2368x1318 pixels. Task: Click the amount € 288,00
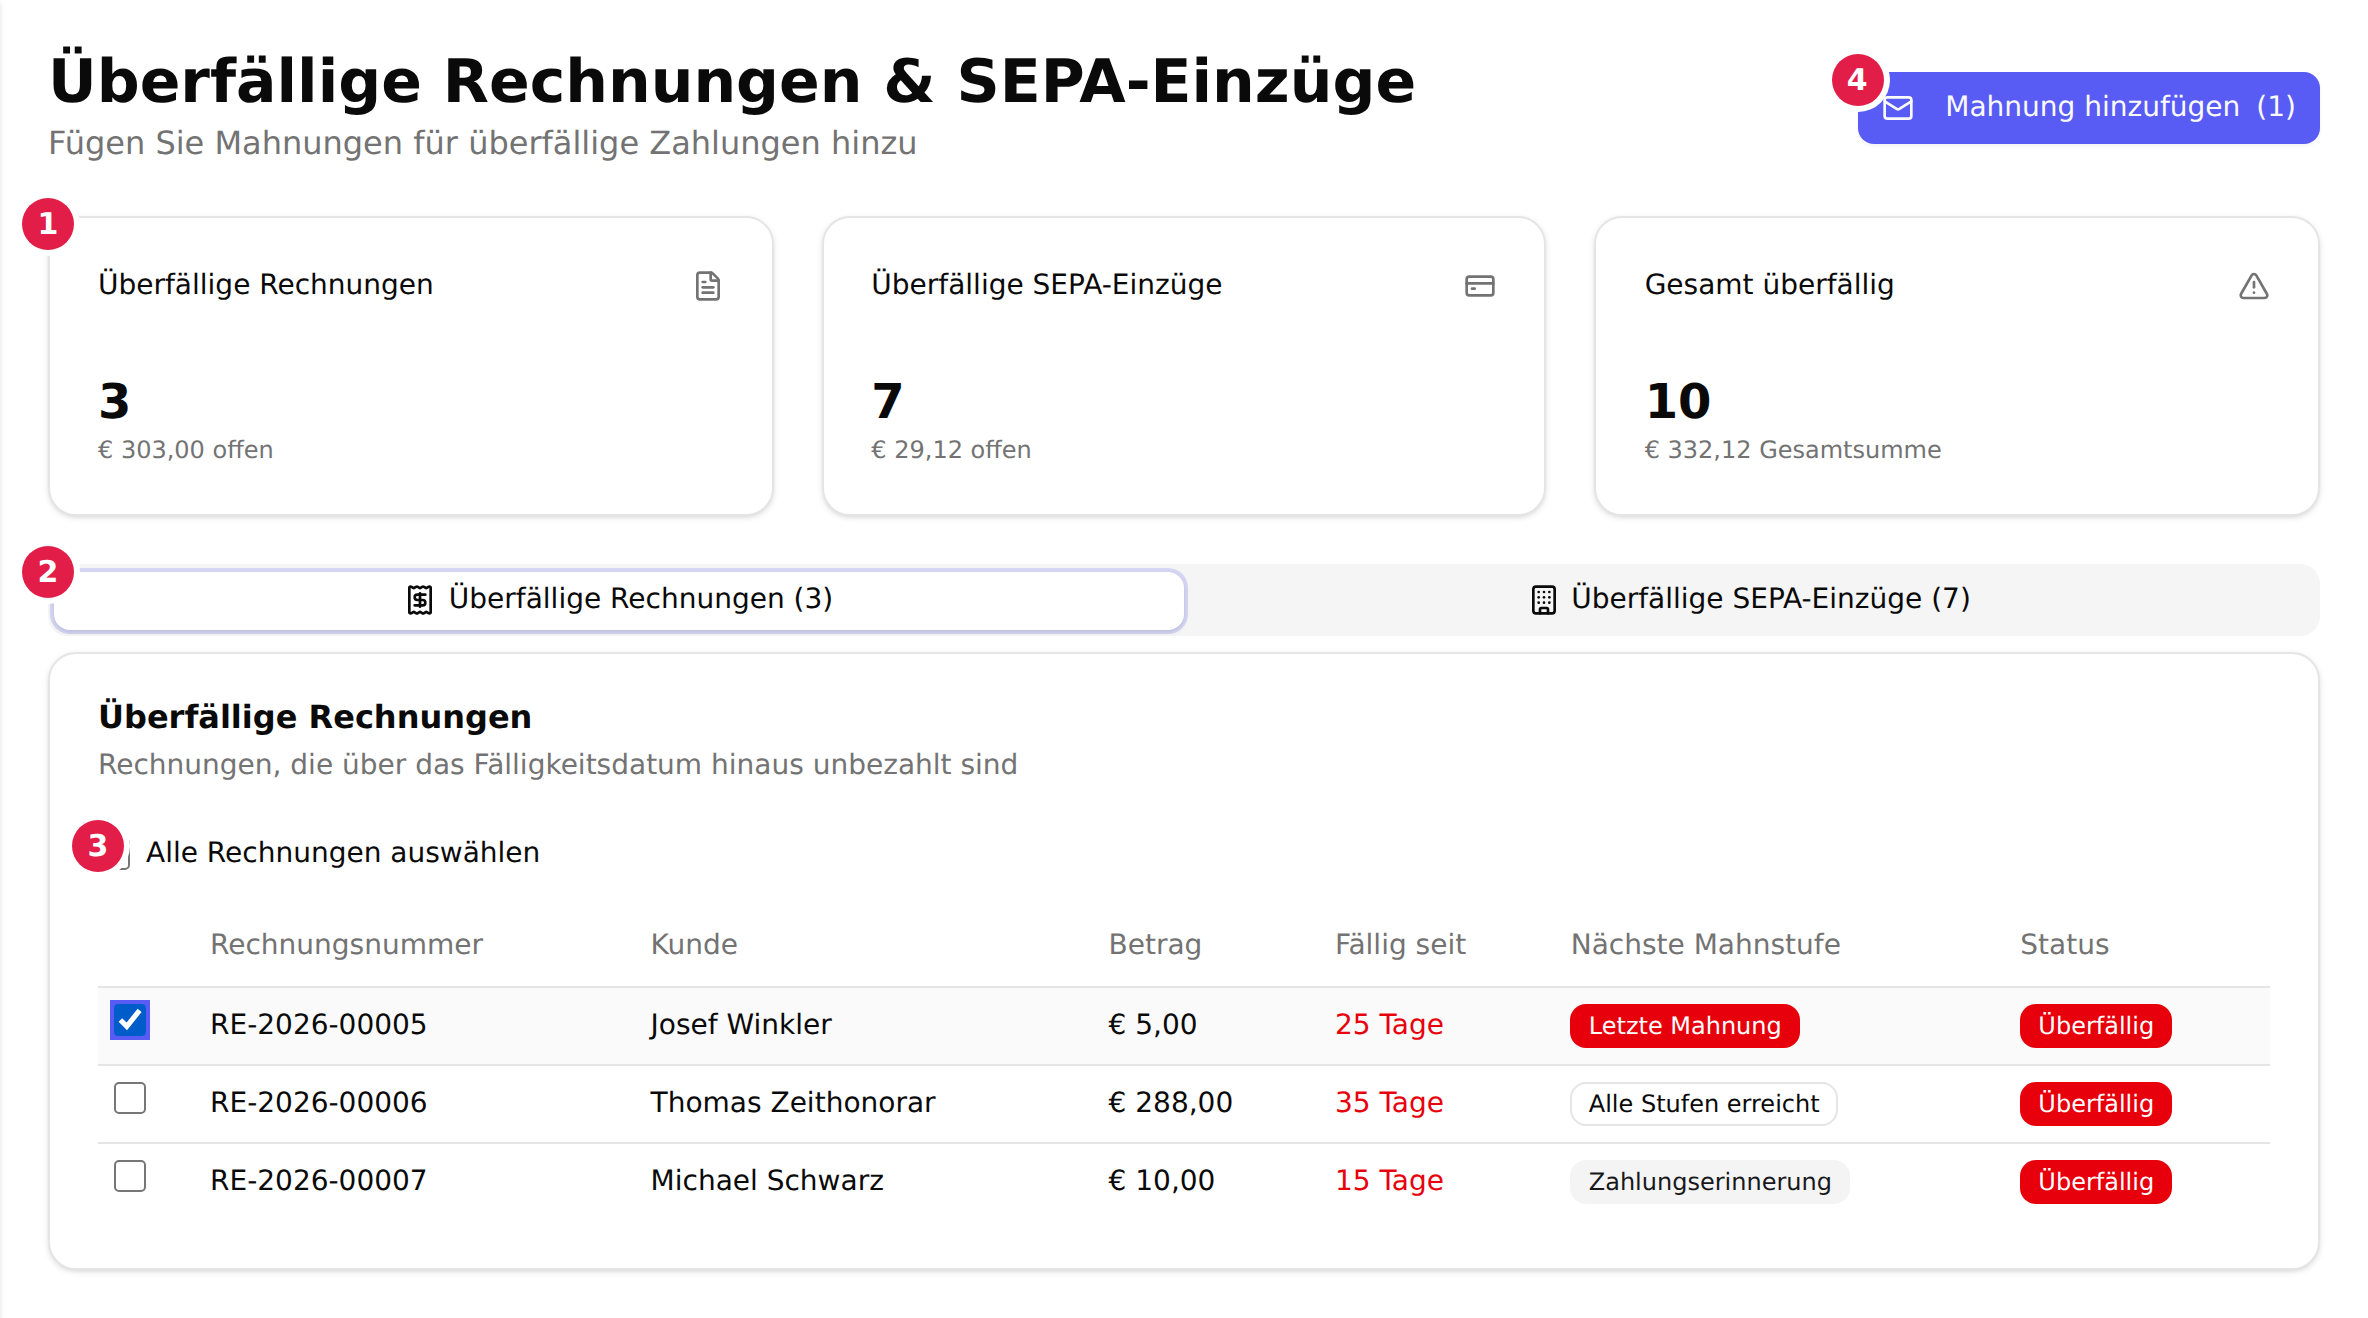(x=1170, y=1102)
